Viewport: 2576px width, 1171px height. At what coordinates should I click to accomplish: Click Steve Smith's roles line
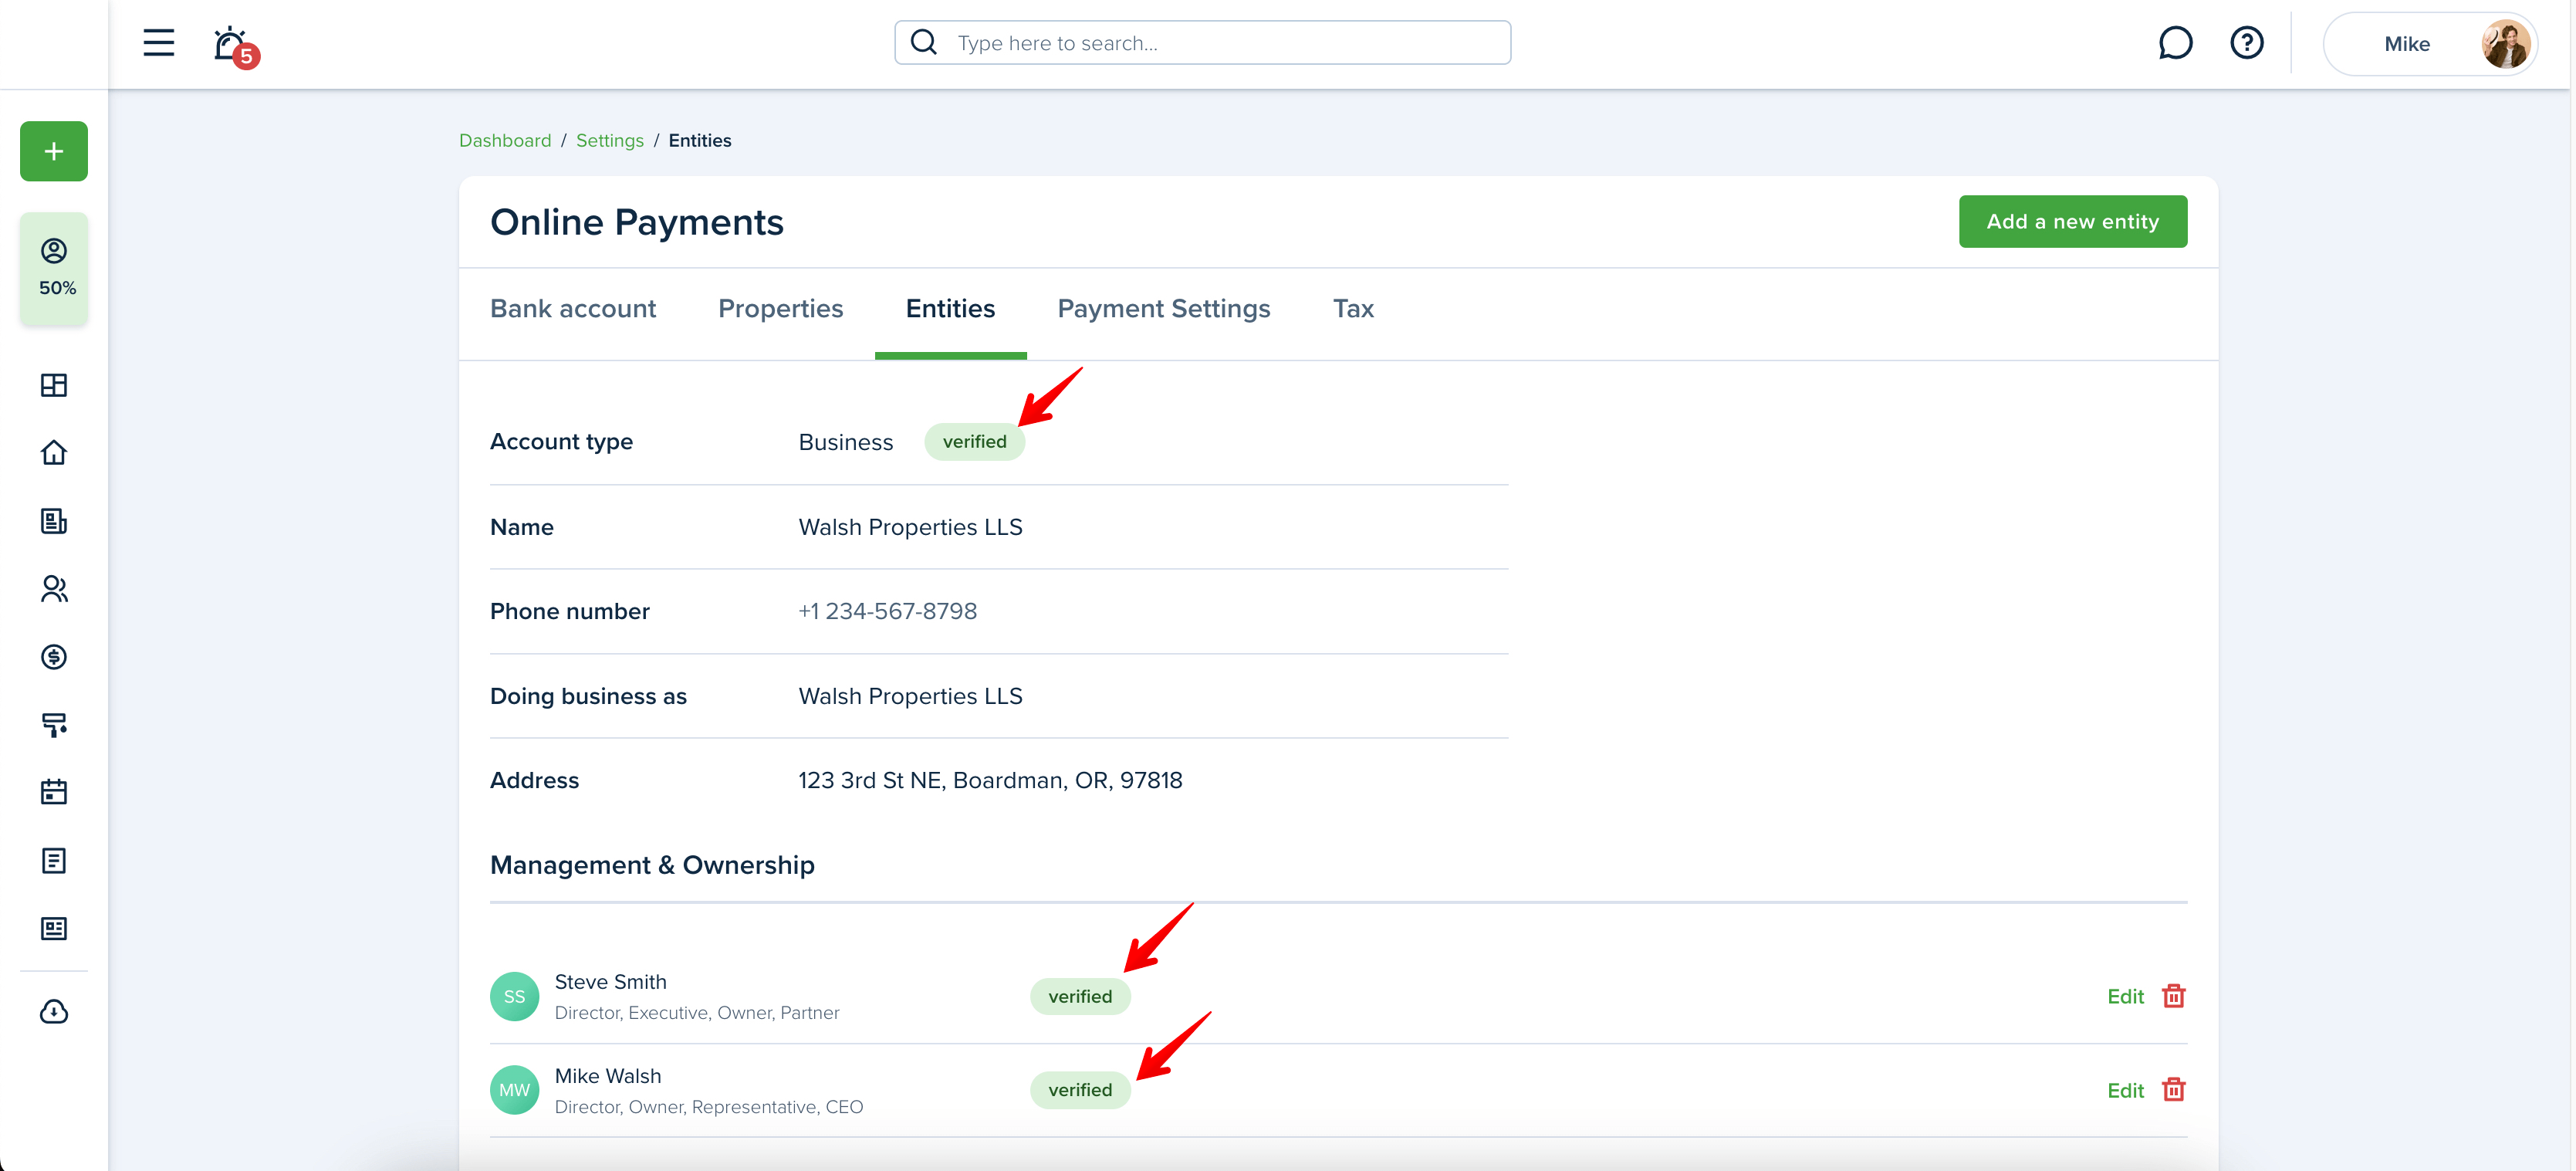point(697,1013)
